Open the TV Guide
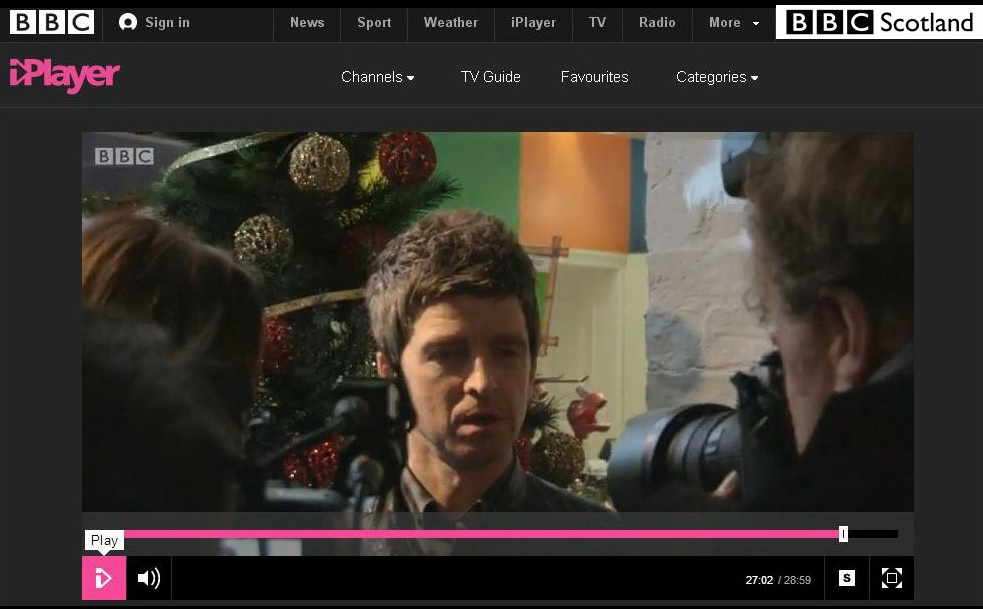 [490, 77]
